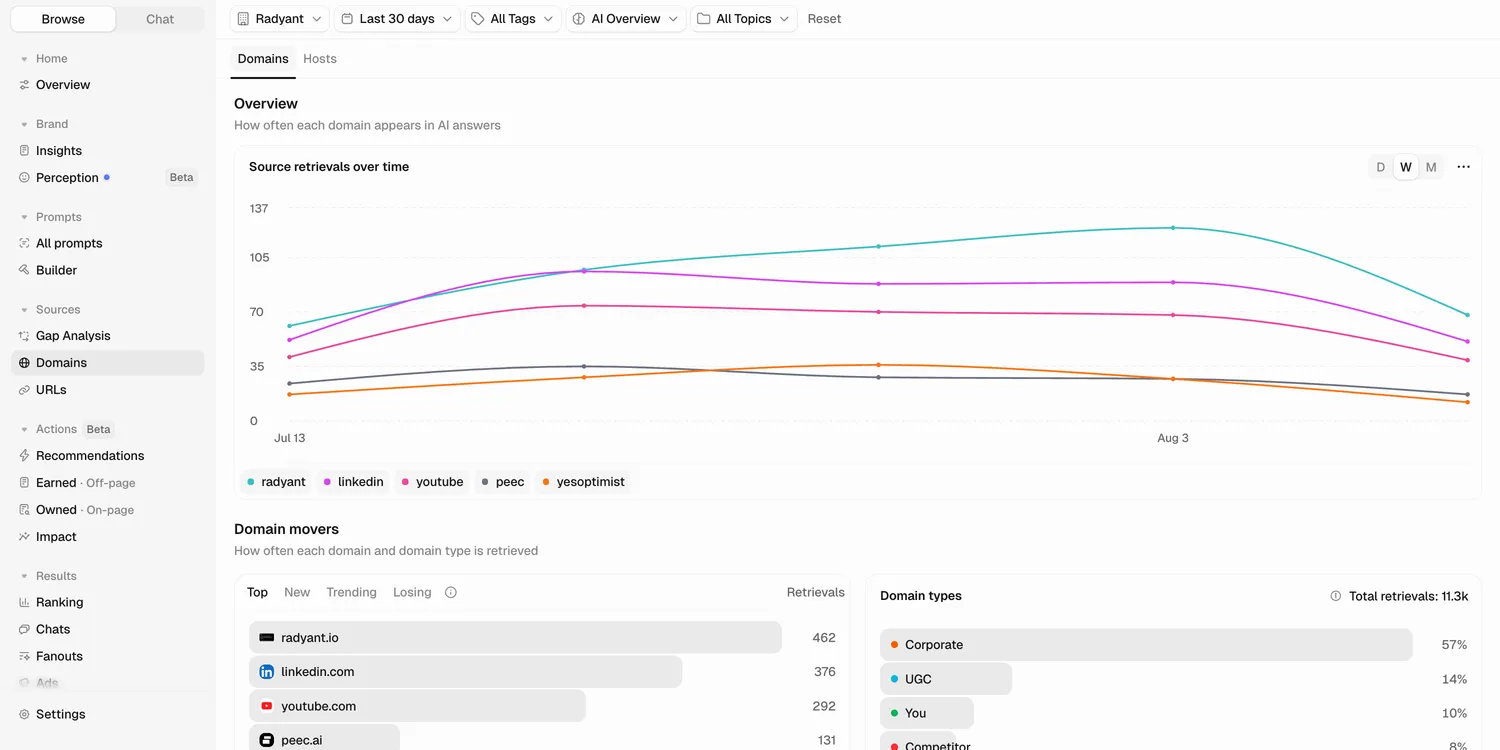Click the link icon beside URLs
Image resolution: width=1500 pixels, height=750 pixels.
pyautogui.click(x=24, y=390)
